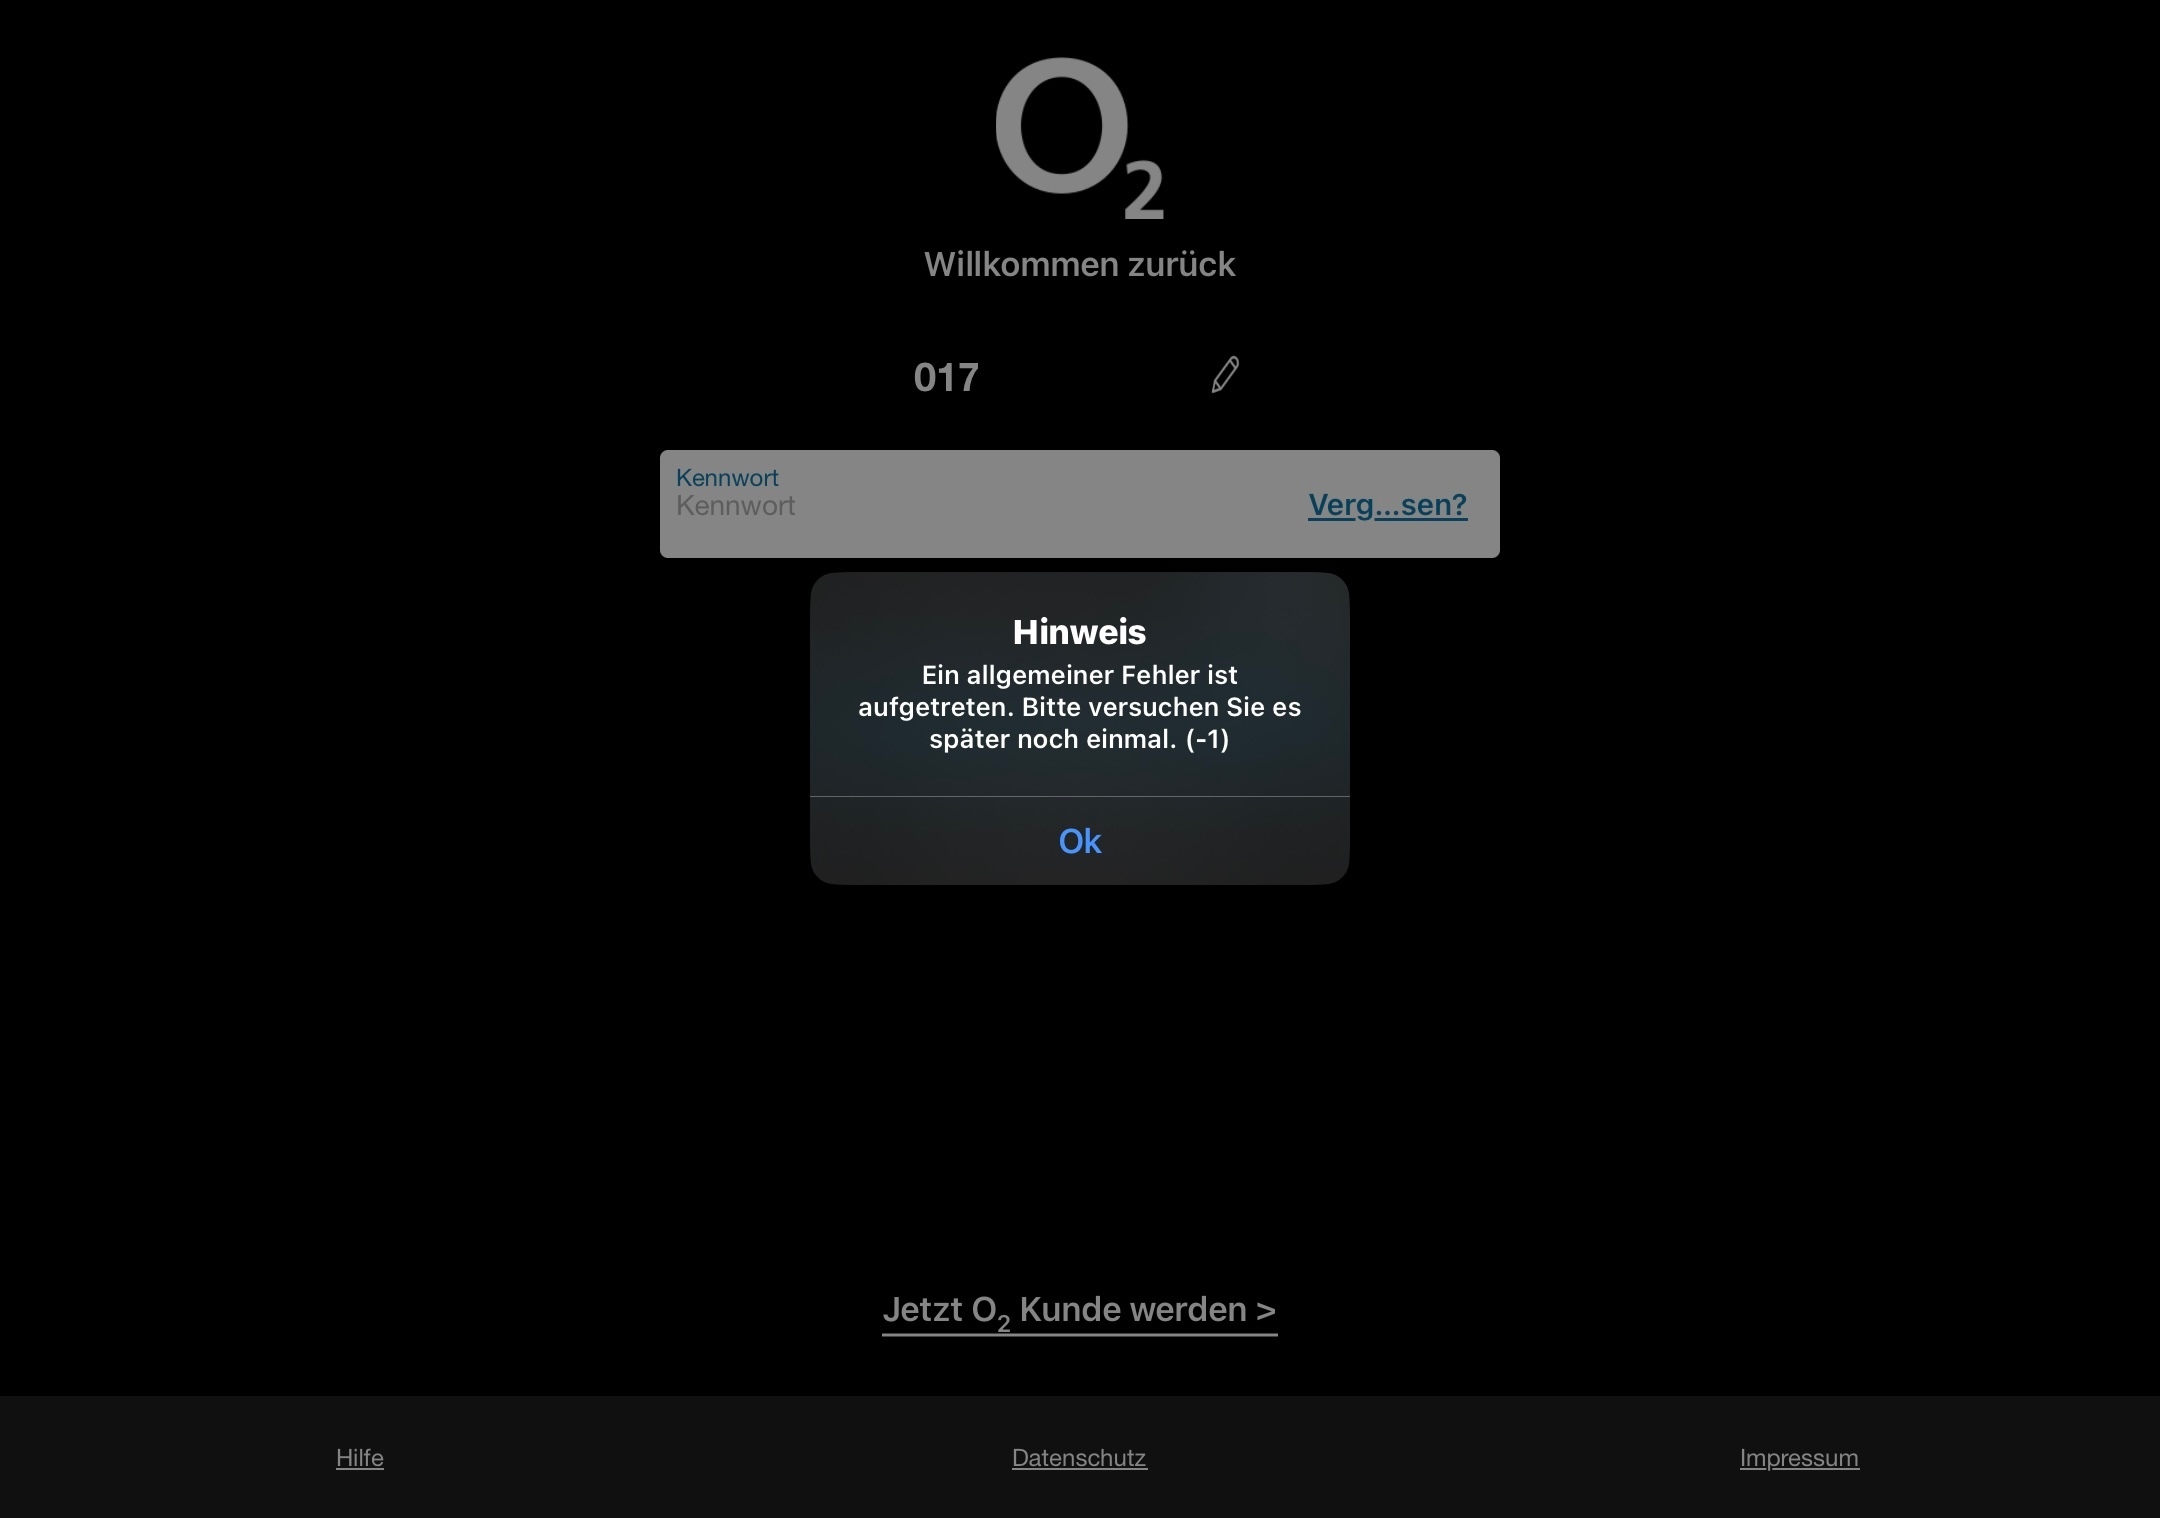Click the O2 logo at top
The width and height of the screenshot is (2160, 1518).
pyautogui.click(x=1080, y=138)
